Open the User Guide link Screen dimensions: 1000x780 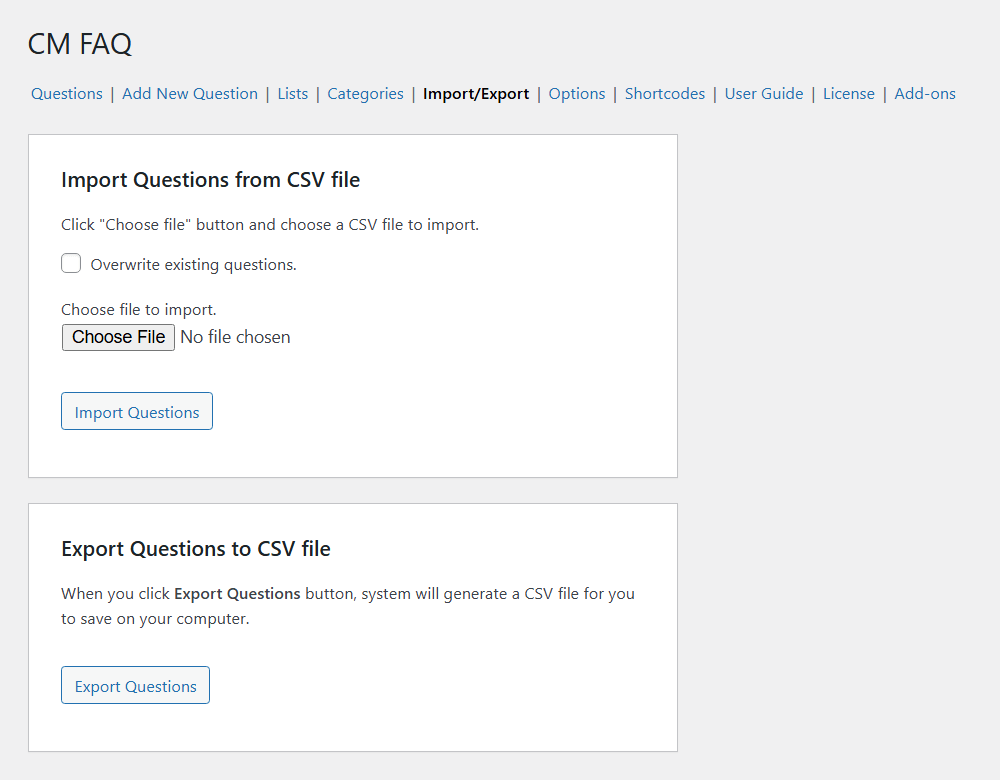pos(764,94)
